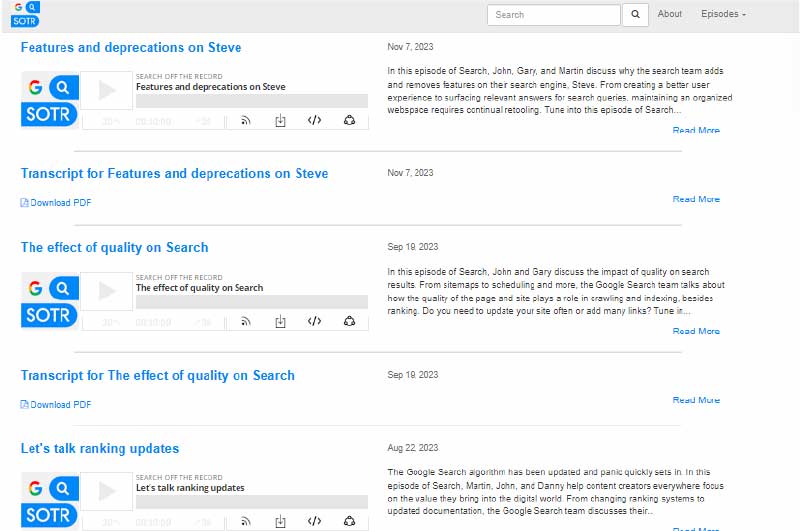This screenshot has height=531, width=800.
Task: Seek in ranking updates player progress bar
Action: coord(252,502)
